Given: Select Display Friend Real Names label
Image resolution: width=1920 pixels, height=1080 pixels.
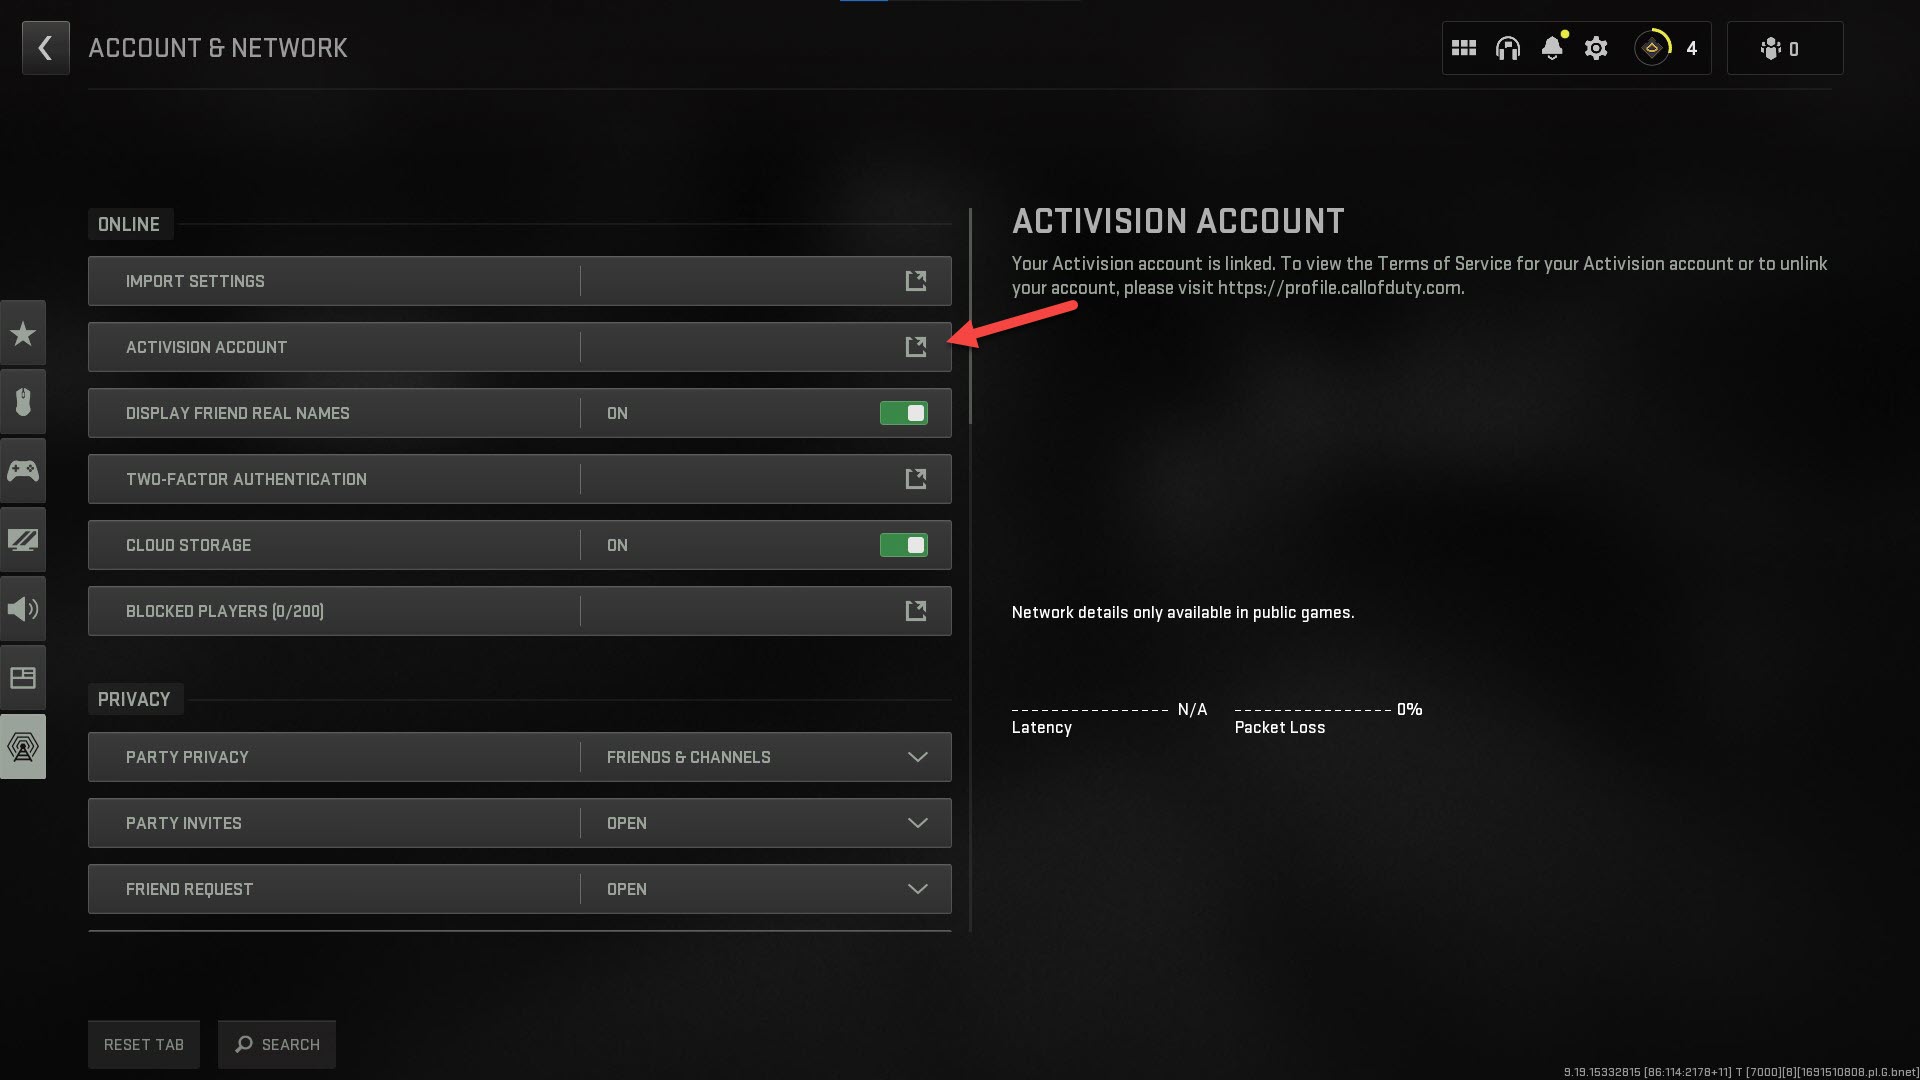Looking at the screenshot, I should (238, 413).
